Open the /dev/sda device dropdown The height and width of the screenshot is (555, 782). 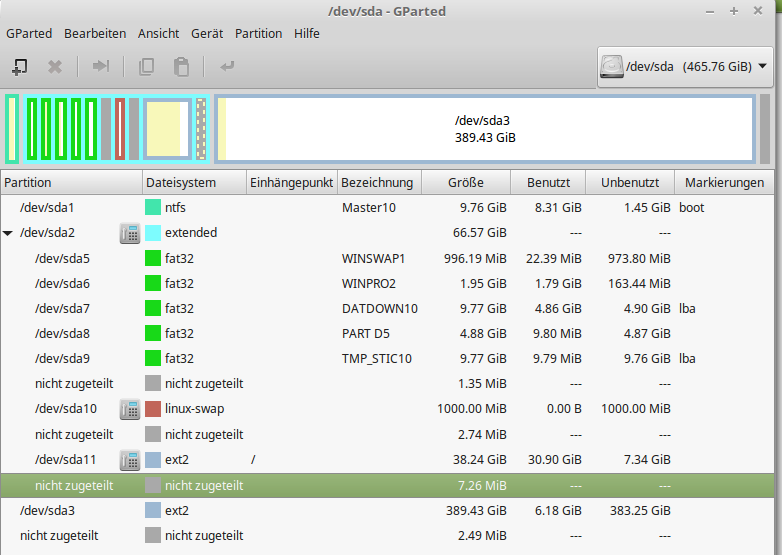pos(684,67)
